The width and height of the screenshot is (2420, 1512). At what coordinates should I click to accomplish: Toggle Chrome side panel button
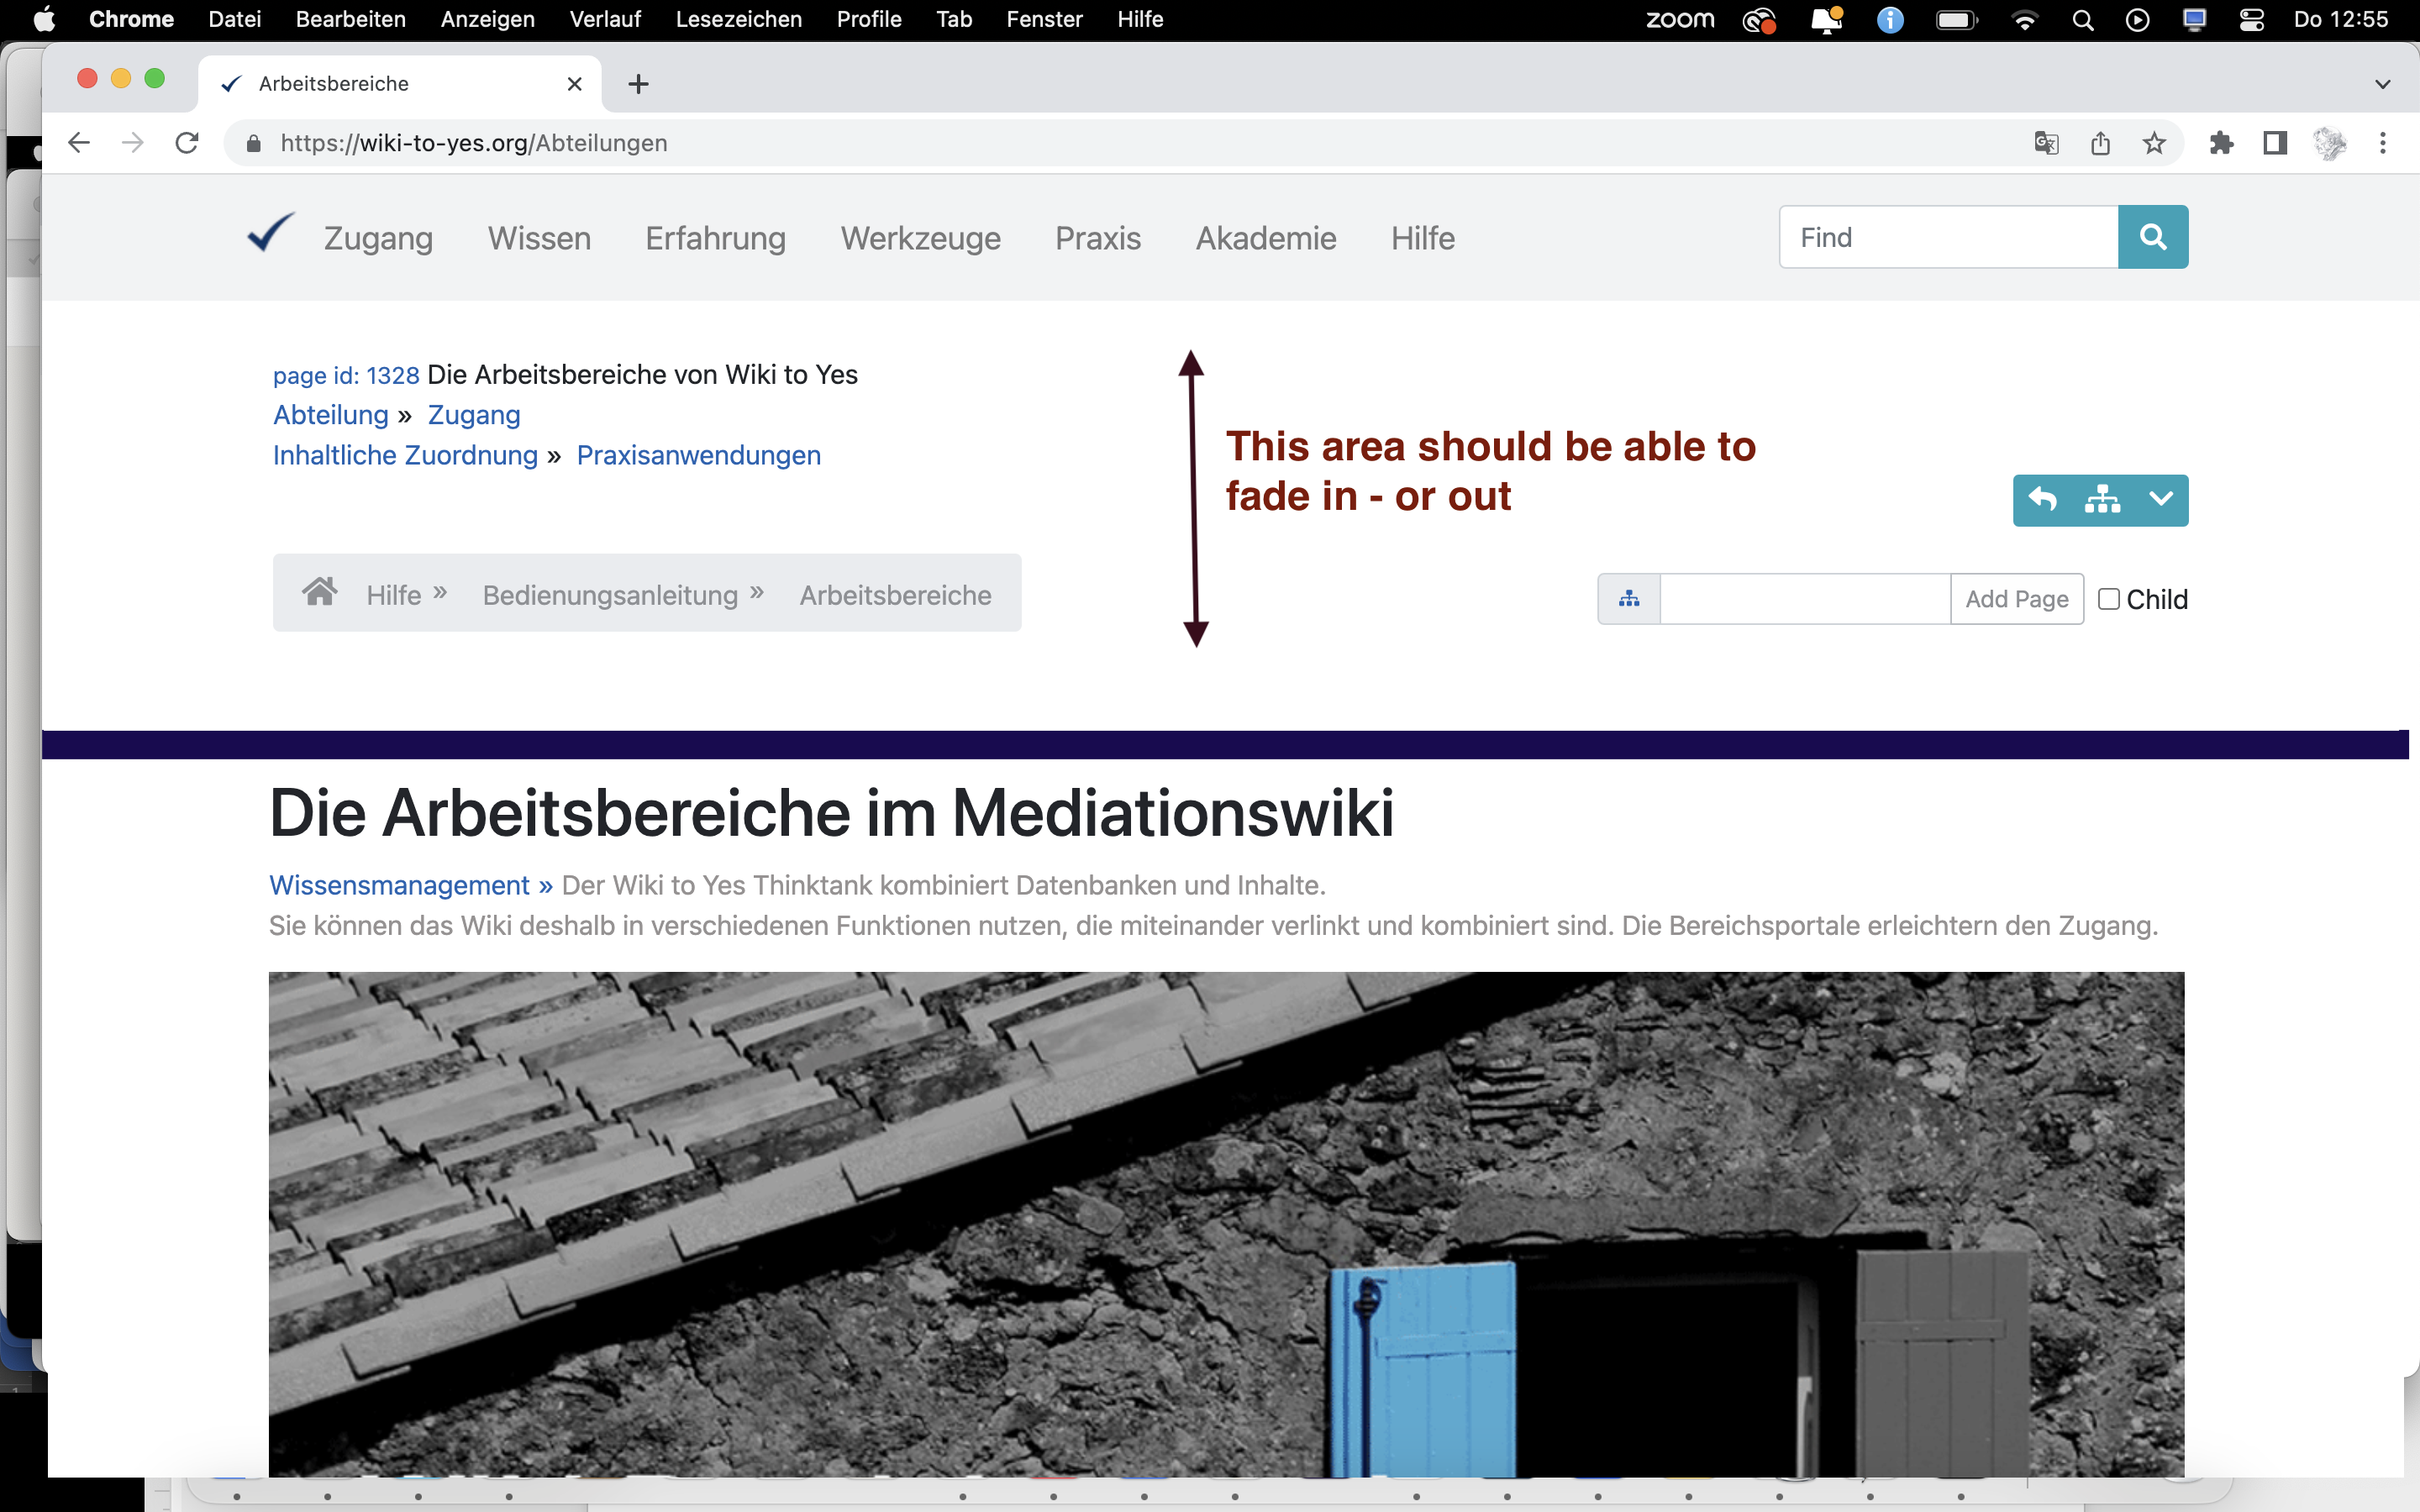2275,143
